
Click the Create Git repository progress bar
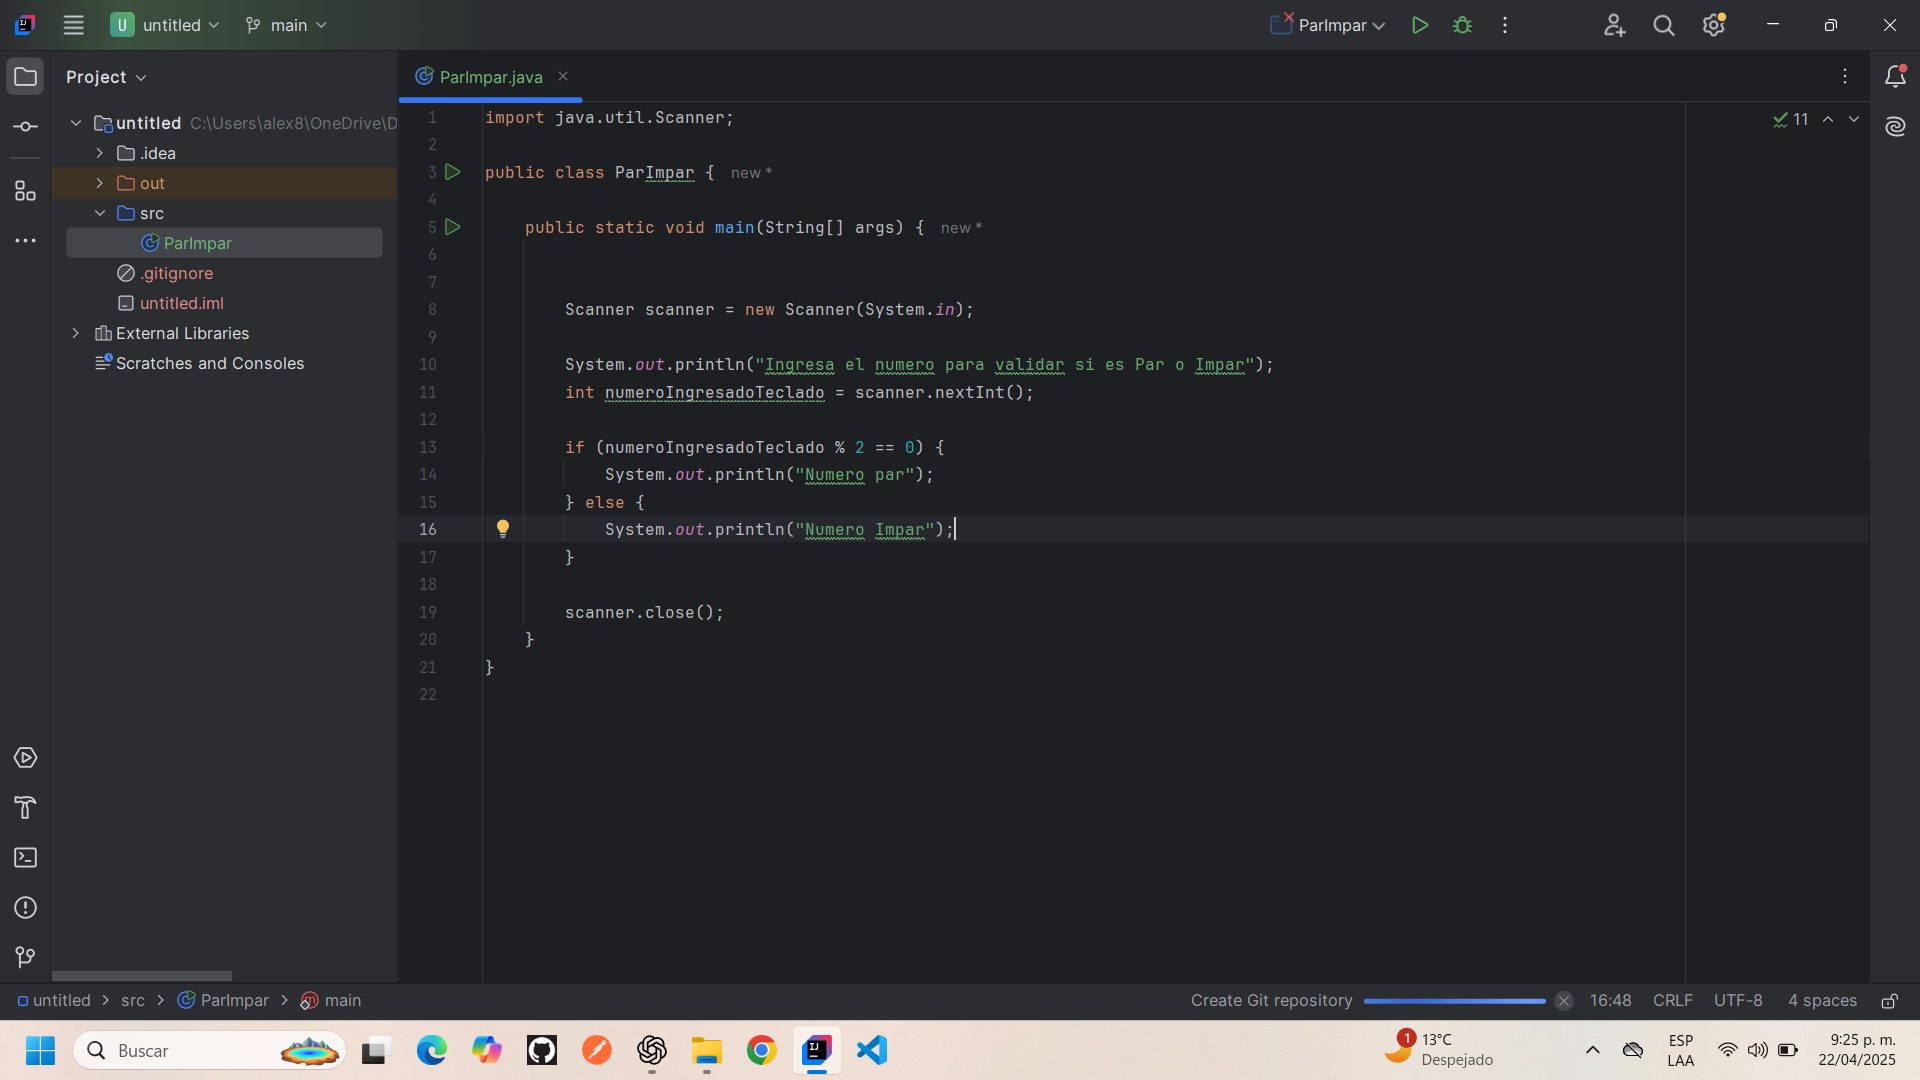[x=1454, y=1001]
